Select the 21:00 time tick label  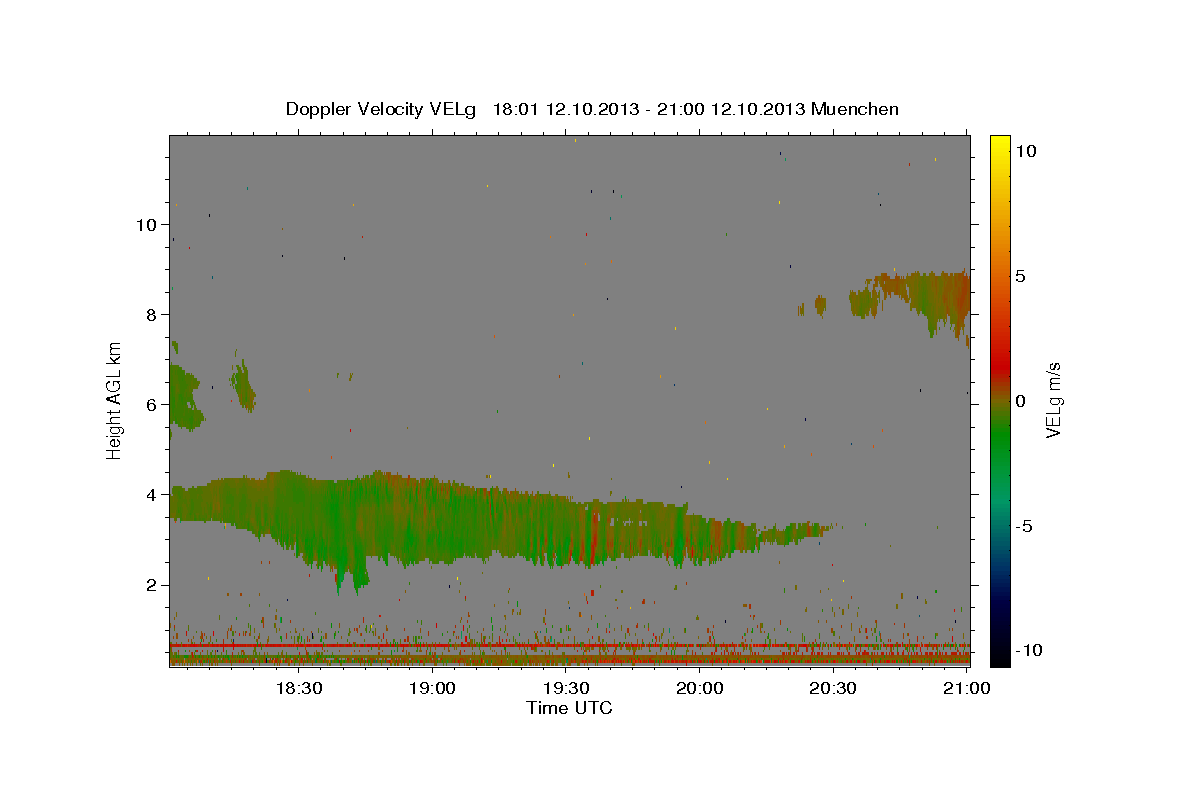click(x=966, y=688)
